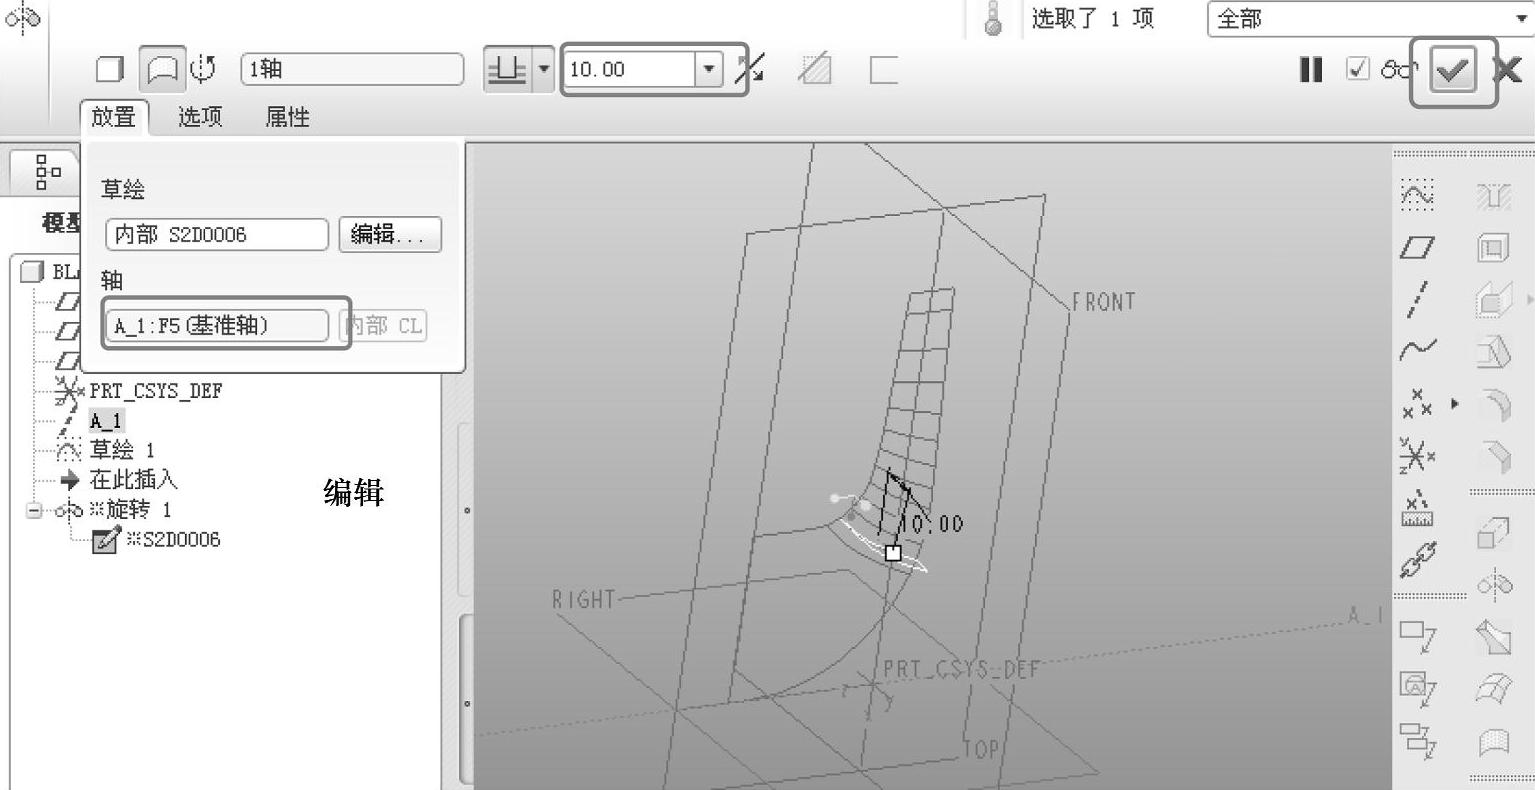Click the analysis feature tool icon

coord(1417,509)
